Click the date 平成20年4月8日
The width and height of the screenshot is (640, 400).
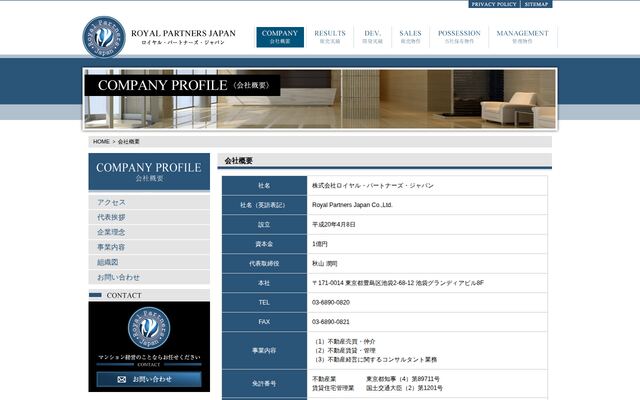coord(334,224)
